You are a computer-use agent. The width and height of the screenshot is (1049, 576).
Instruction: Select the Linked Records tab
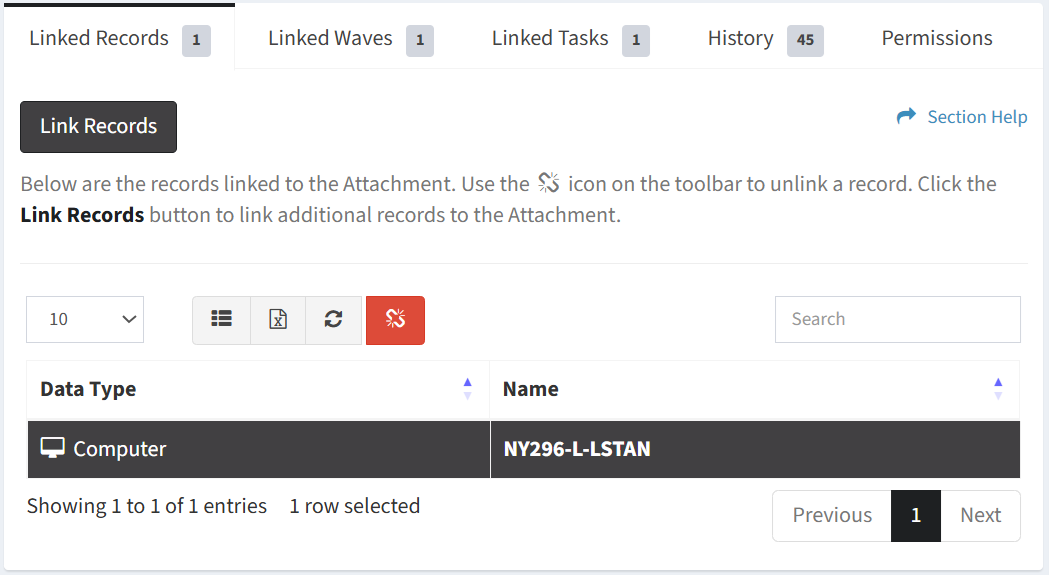(120, 39)
